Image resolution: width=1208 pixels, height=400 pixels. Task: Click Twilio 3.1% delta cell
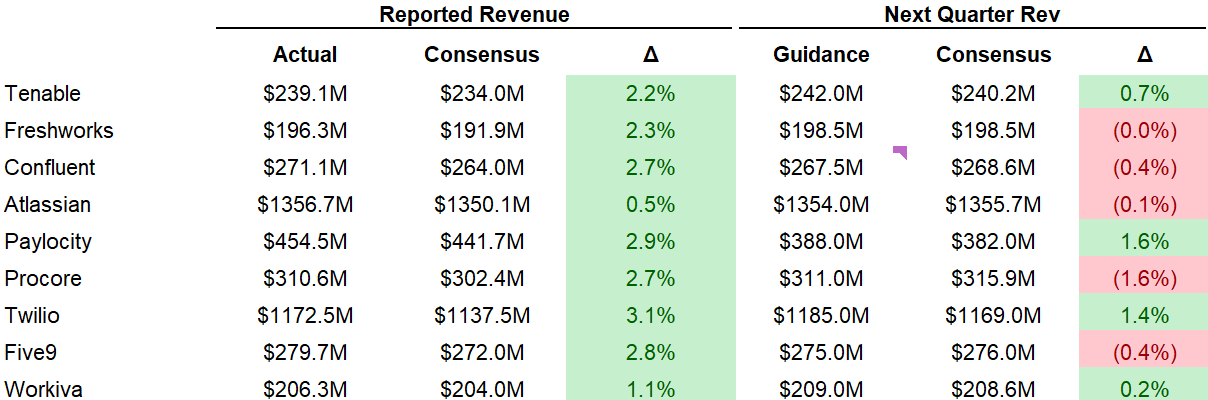[x=650, y=316]
